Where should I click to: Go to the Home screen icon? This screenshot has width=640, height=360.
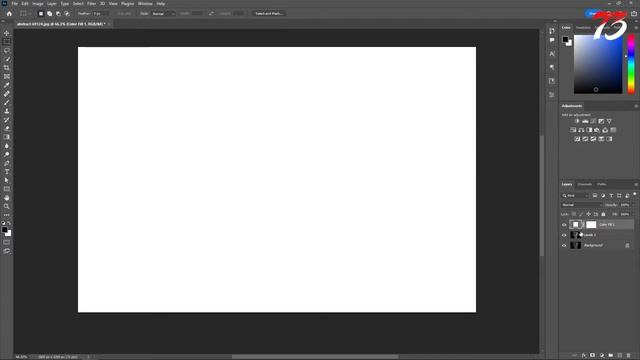pyautogui.click(x=9, y=13)
